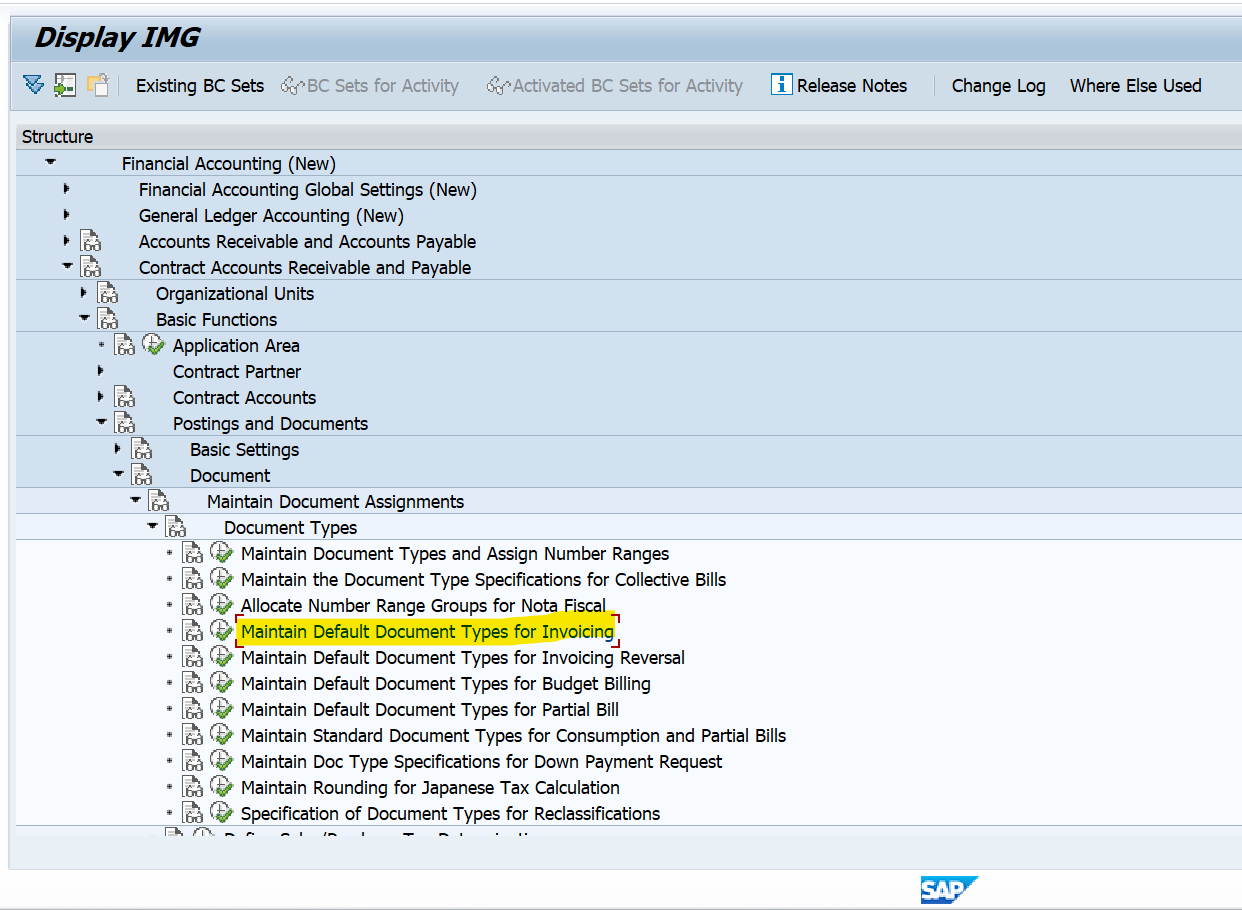
Task: Select Maintain Default Document Types for Invoicing text
Action: pyautogui.click(x=428, y=632)
